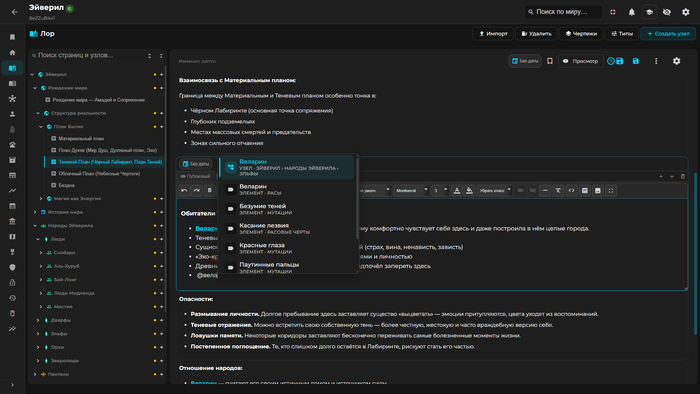Open the trend chart icon in sidebar
Image resolution: width=700 pixels, height=394 pixels.
coord(12,191)
